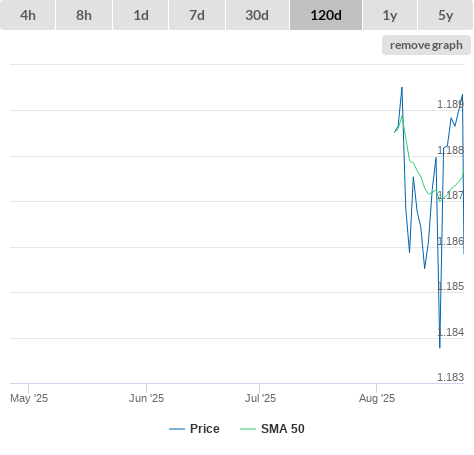Screen dimensions: 474x455
Task: Show the 1y chart range
Action: 390,15
